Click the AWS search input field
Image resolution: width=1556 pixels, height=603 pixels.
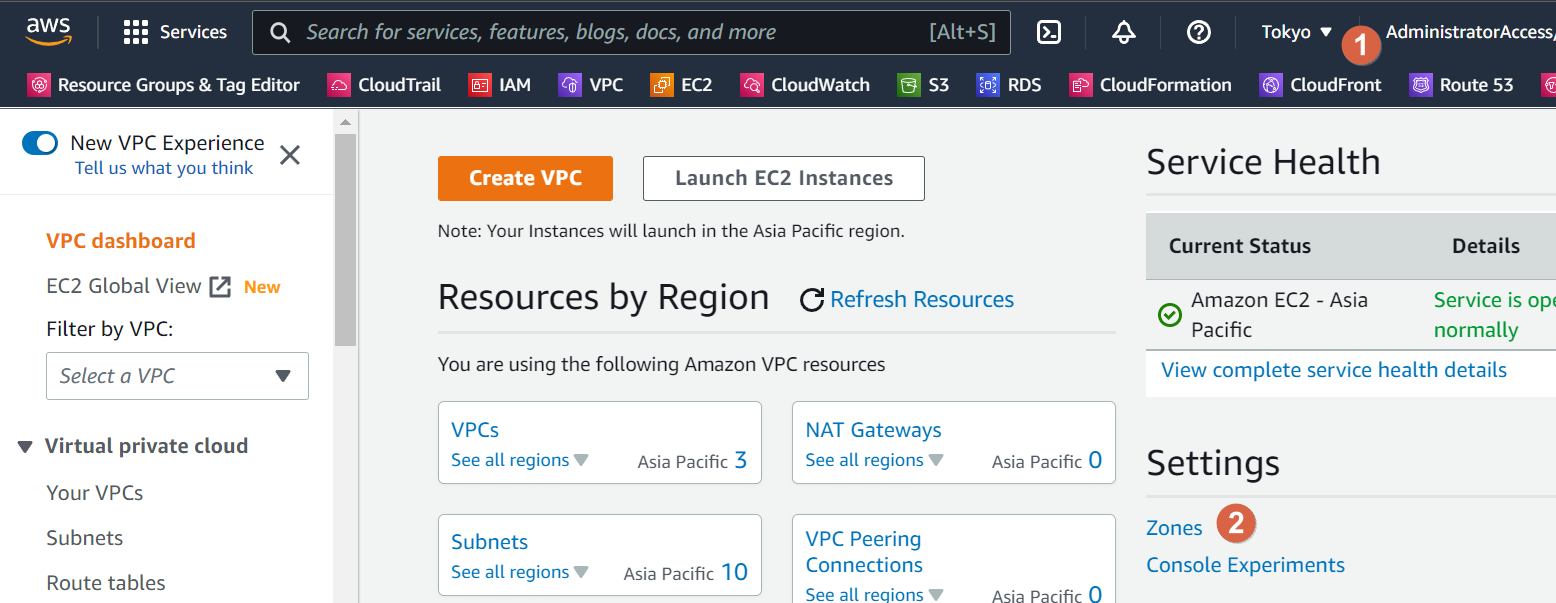pos(610,32)
